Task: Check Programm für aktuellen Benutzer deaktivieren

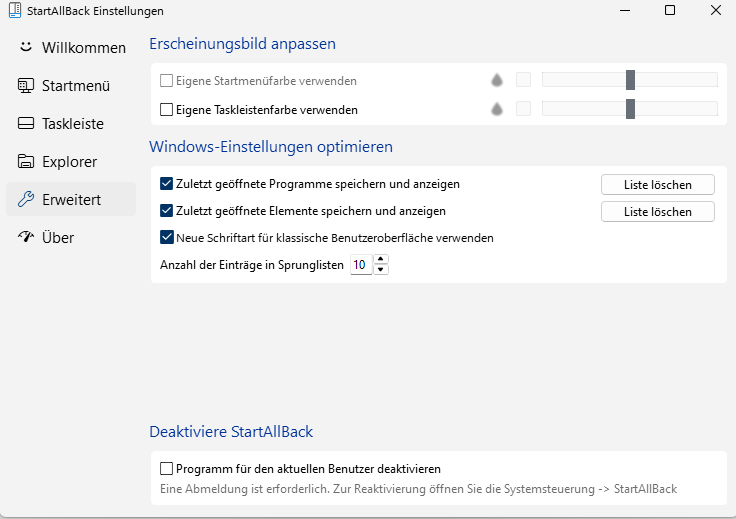Action: tap(167, 468)
